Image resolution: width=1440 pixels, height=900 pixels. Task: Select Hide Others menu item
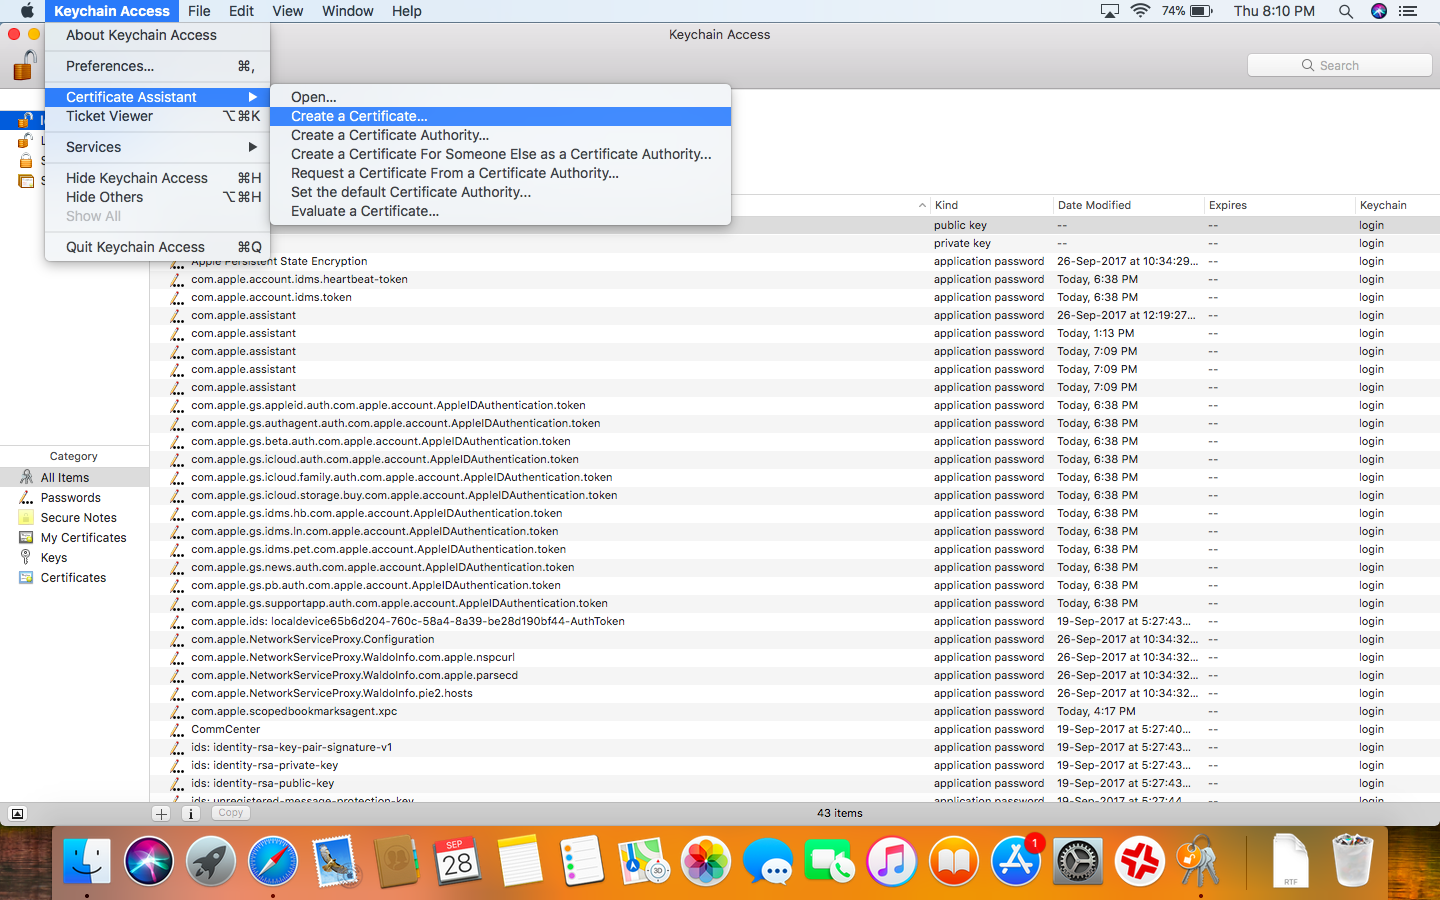(157, 197)
